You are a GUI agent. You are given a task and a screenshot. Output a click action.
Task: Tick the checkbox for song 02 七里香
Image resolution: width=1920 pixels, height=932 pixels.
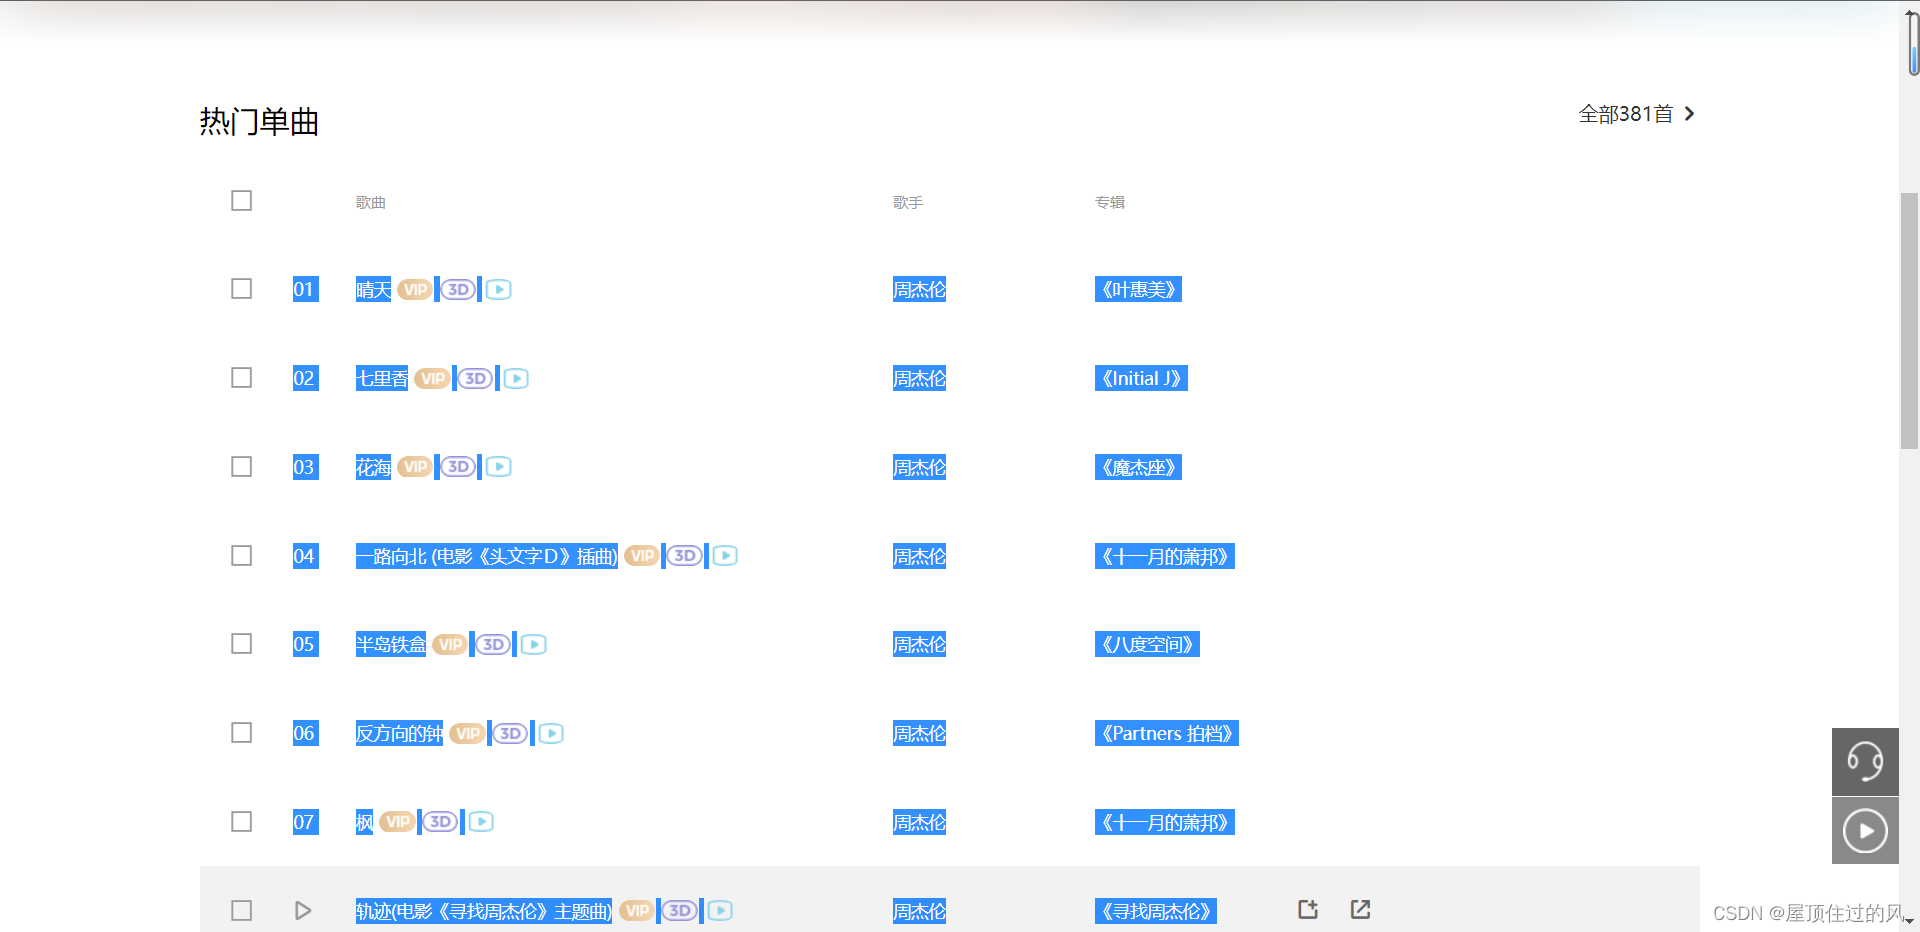coord(241,378)
